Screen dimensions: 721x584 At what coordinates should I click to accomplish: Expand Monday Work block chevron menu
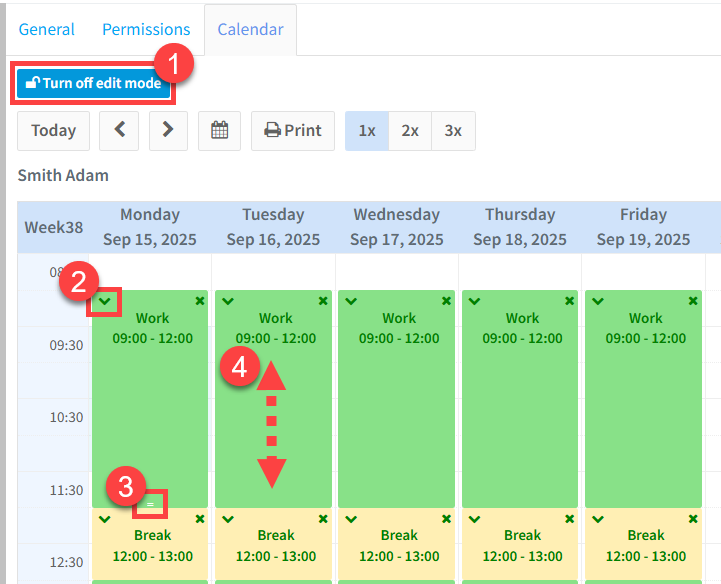[104, 300]
